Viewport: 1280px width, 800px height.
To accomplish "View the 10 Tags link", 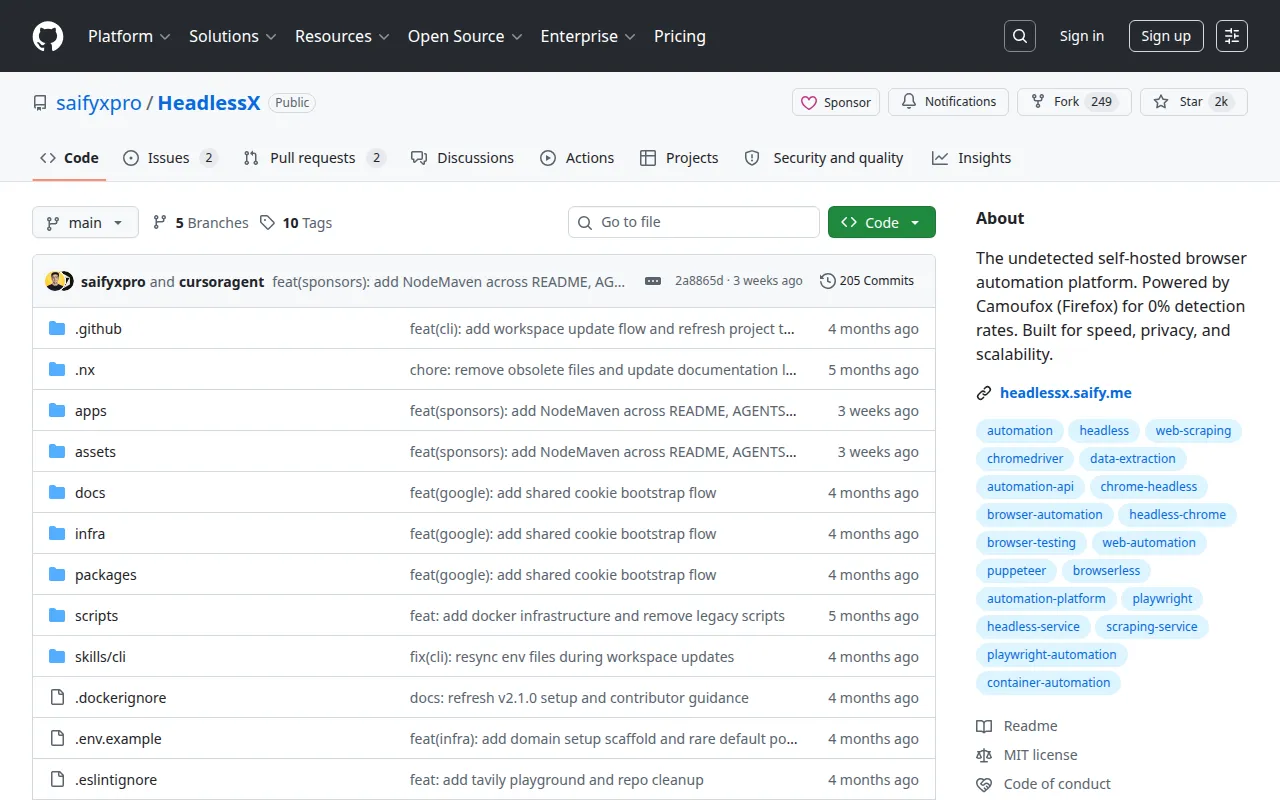I will pos(295,223).
